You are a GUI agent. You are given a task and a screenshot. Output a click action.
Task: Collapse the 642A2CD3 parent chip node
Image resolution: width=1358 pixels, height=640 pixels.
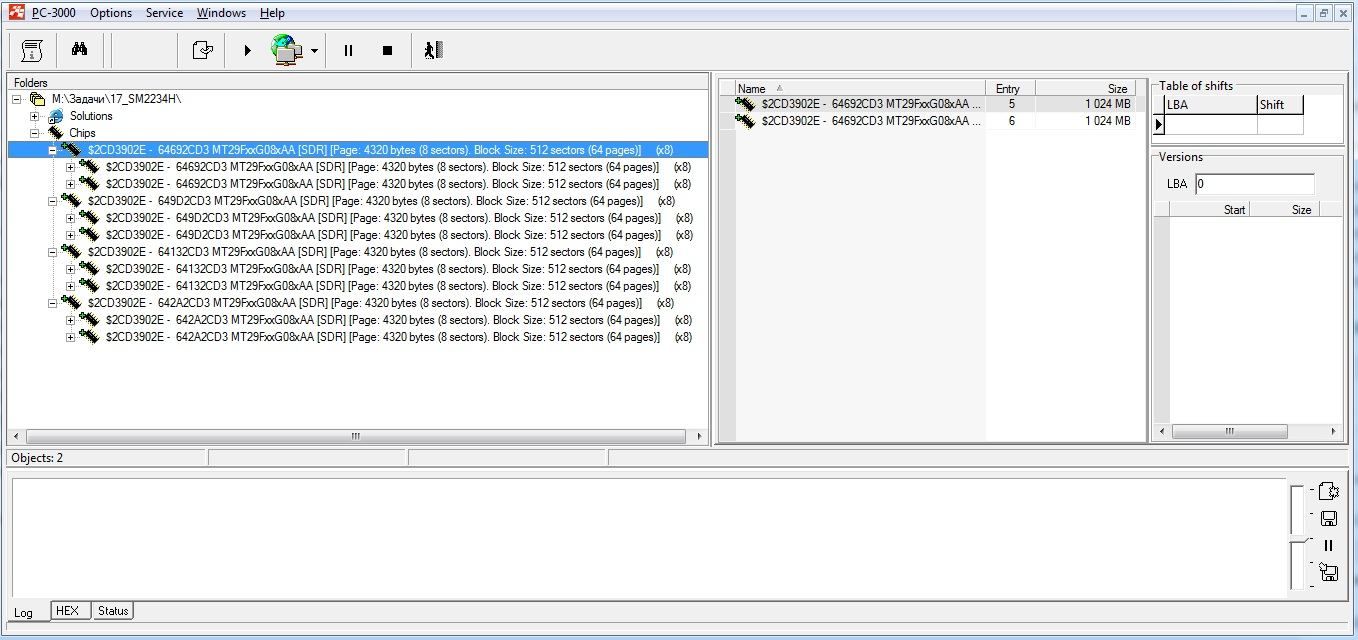point(53,303)
